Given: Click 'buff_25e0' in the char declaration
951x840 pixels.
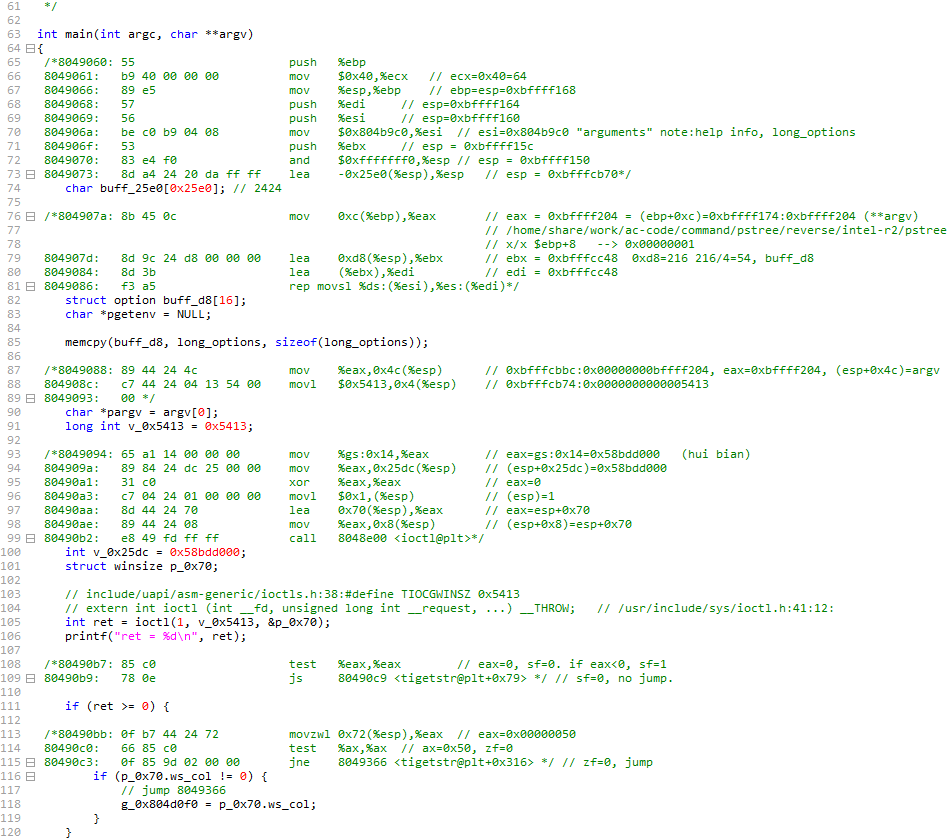Looking at the screenshot, I should coord(131,189).
